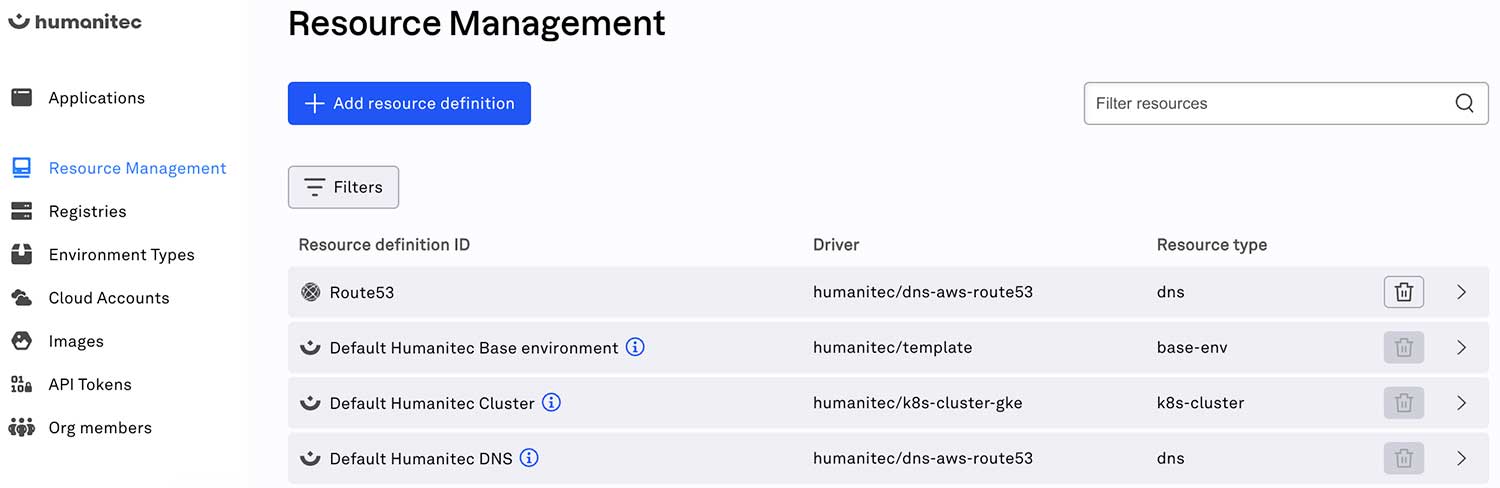
Task: Click the Environment Types sidebar icon
Action: (22, 254)
